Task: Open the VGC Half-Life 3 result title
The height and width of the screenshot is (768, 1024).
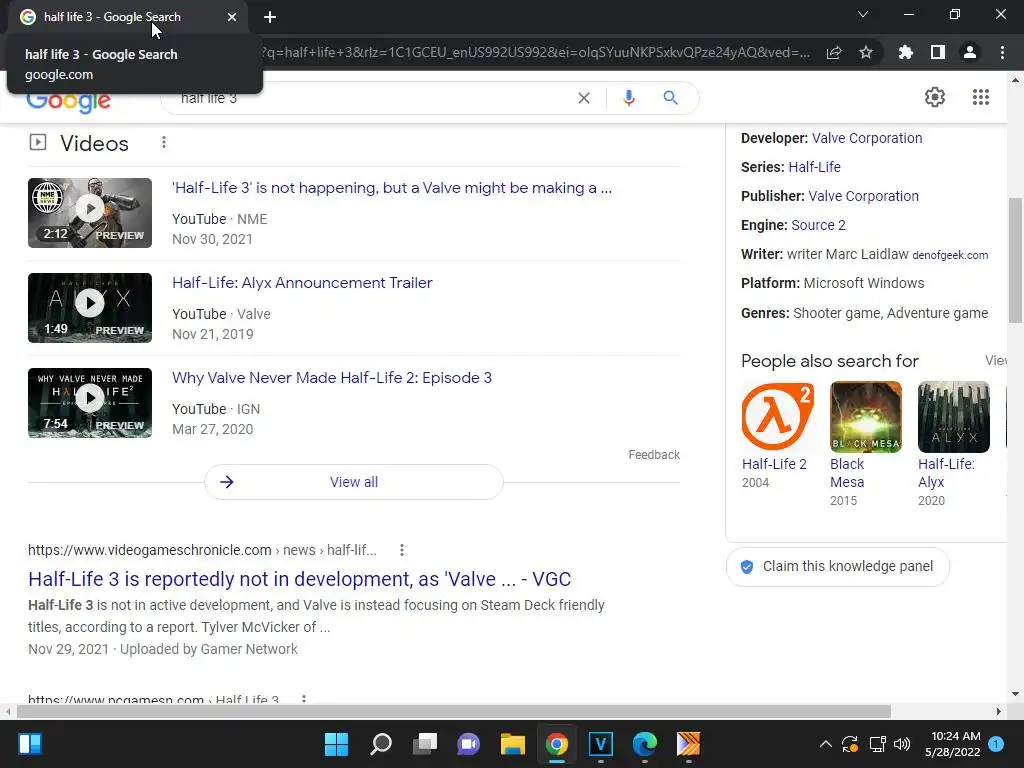Action: [x=300, y=579]
